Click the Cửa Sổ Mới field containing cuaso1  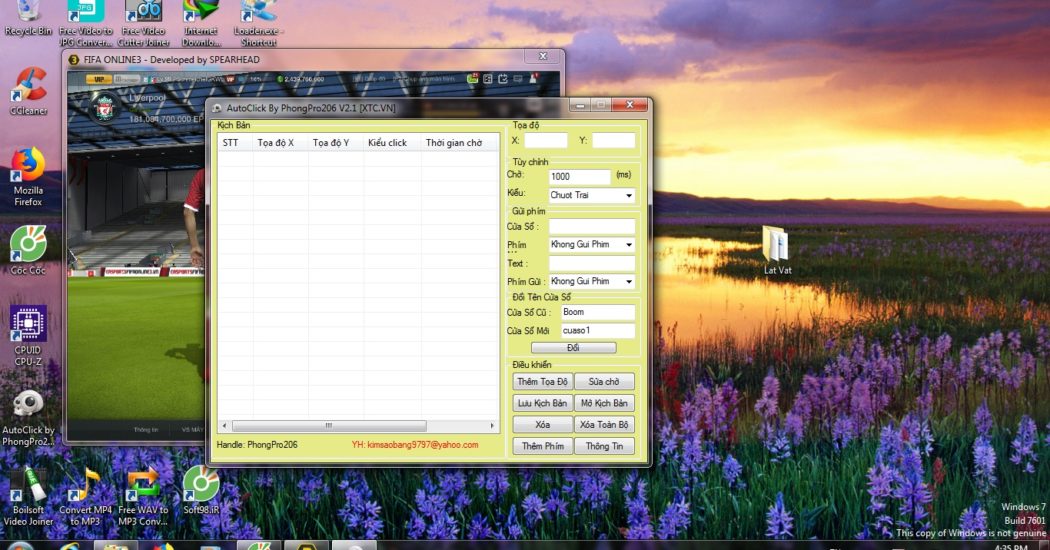pos(597,330)
